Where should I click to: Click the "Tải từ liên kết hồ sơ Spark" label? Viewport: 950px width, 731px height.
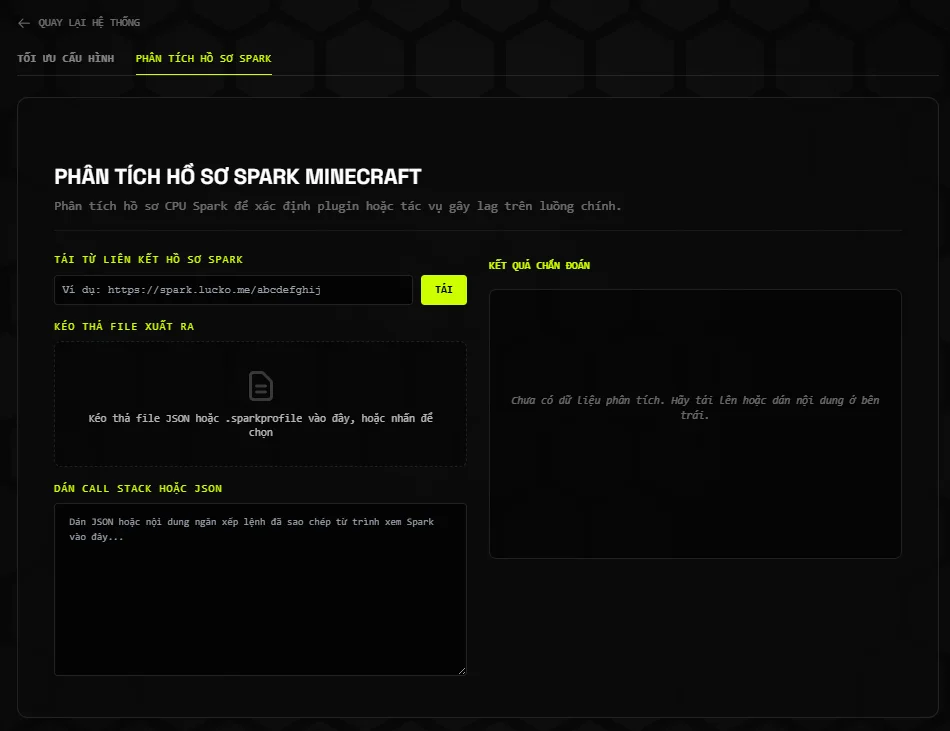point(148,259)
